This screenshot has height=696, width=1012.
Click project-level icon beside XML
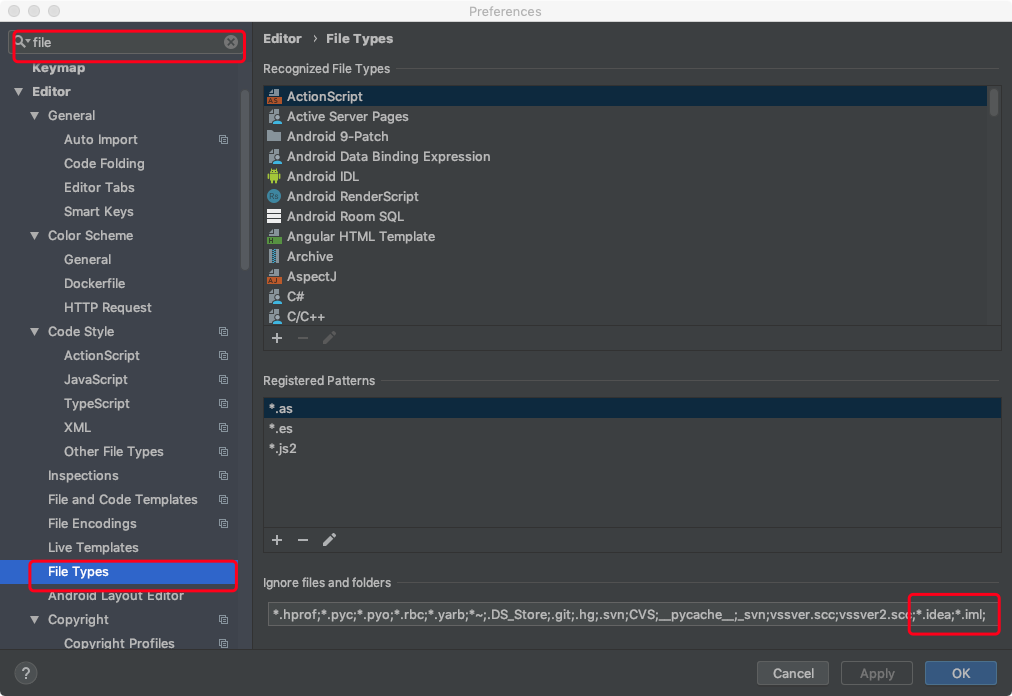(223, 427)
